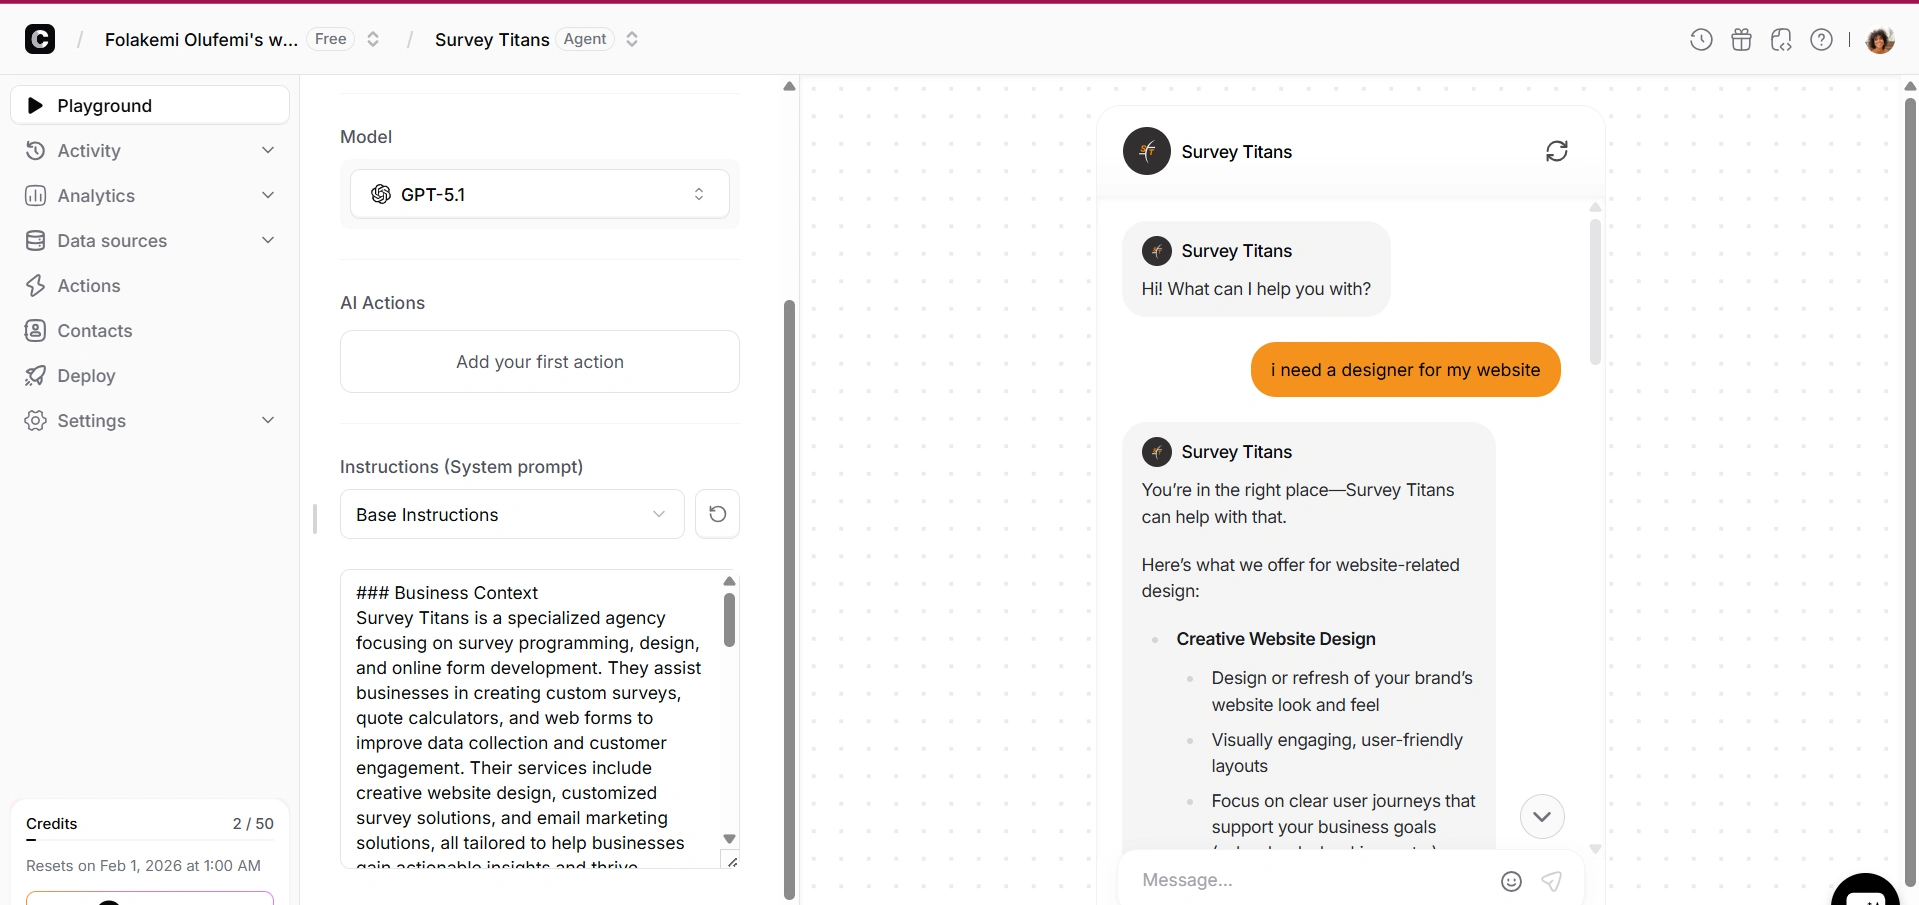Screen dimensions: 1919x905
Task: Open Data sources section
Action: point(150,240)
